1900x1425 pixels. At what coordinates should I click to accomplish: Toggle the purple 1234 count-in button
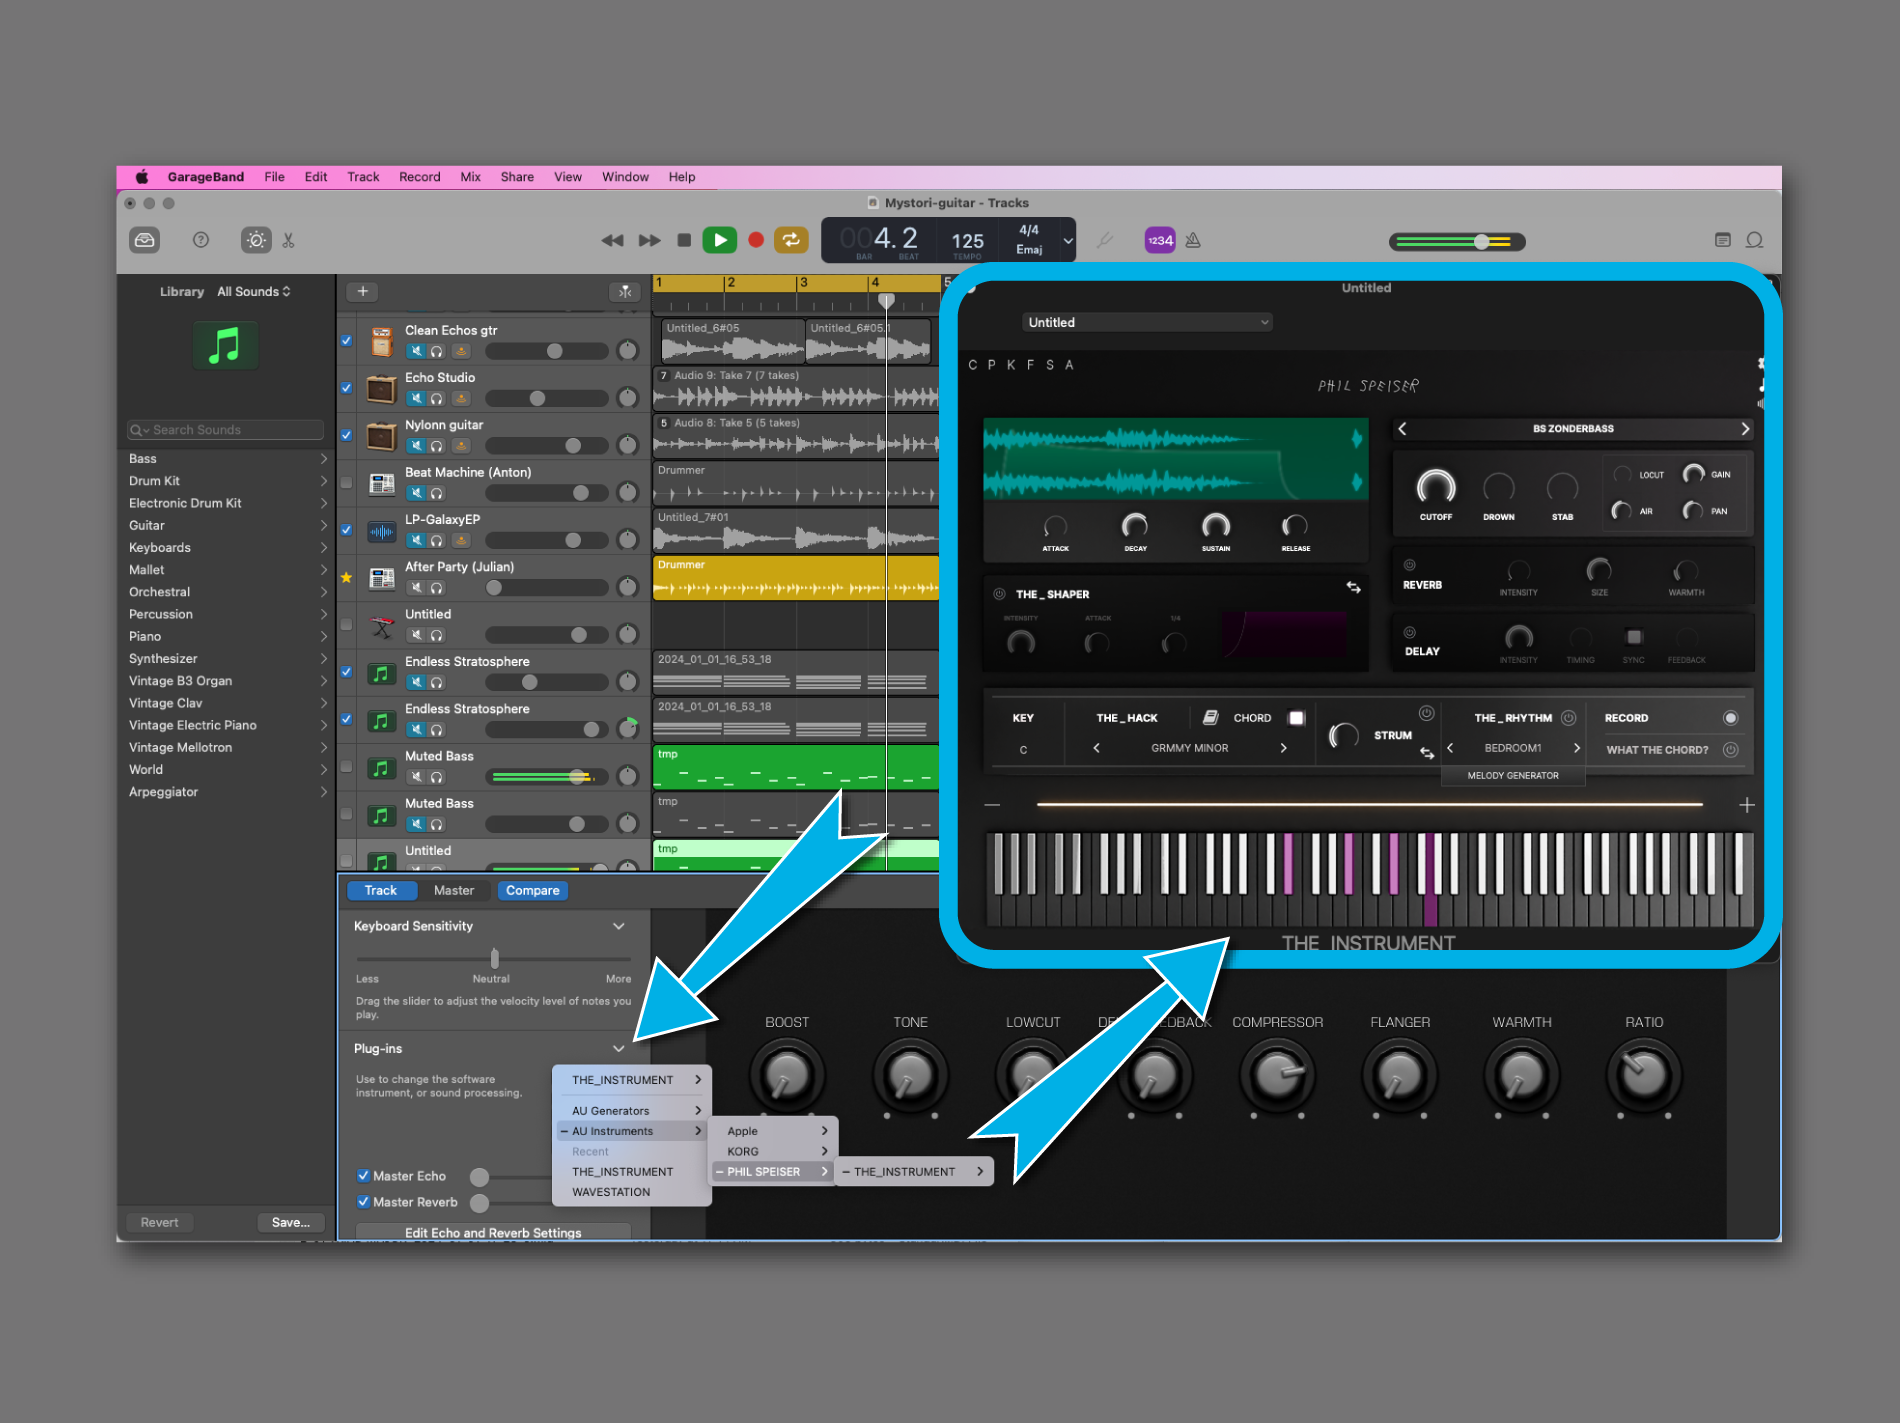[1160, 240]
